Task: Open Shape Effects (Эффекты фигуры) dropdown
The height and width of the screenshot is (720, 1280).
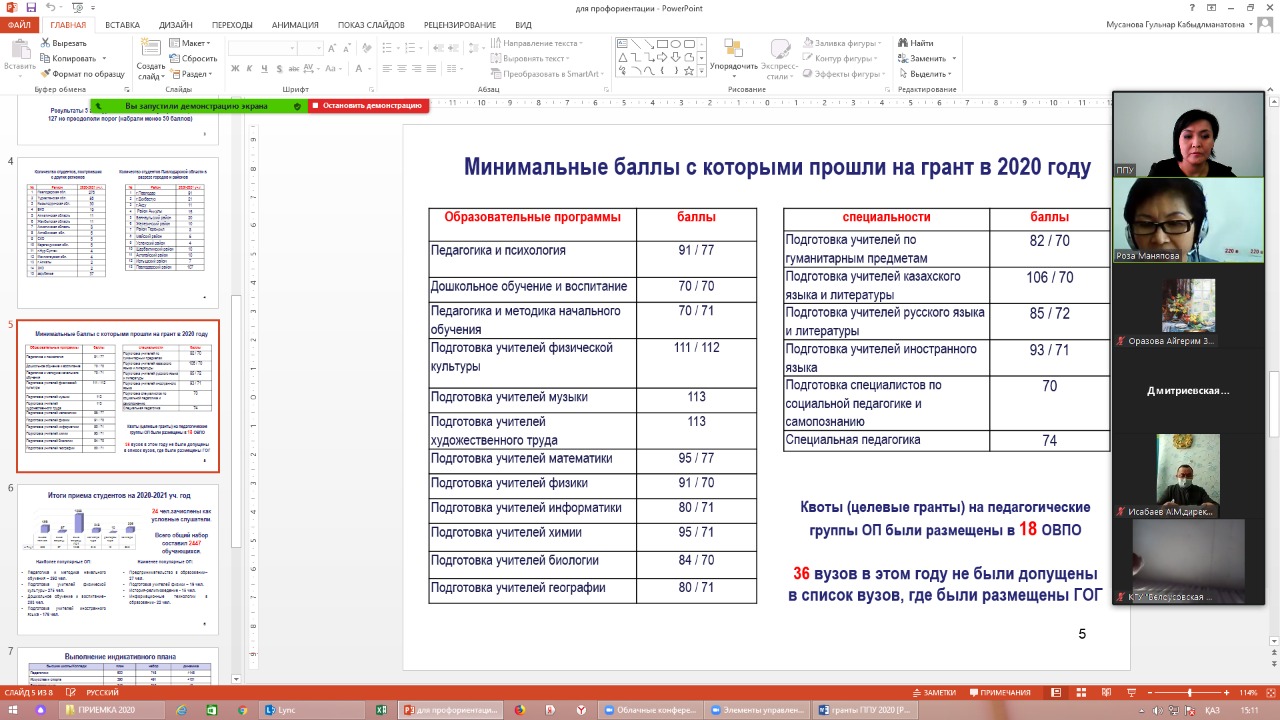Action: (843, 73)
